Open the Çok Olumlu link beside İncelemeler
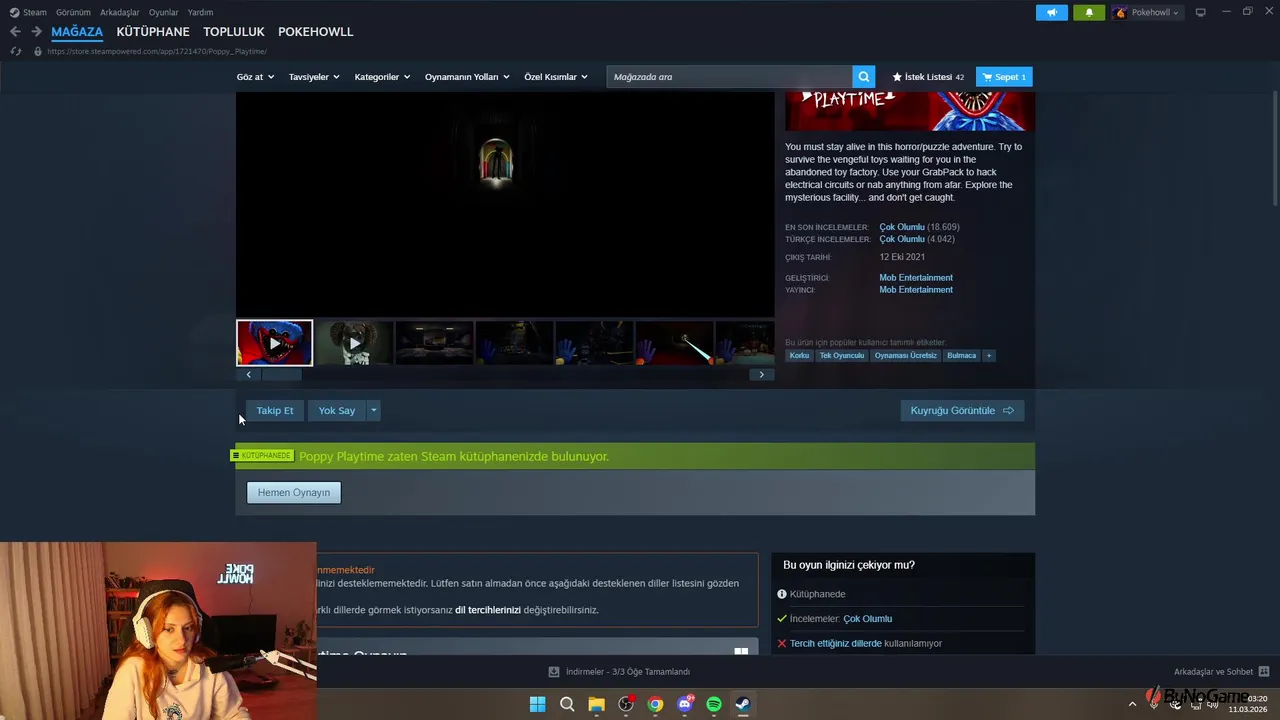Viewport: 1280px width, 720px height. point(868,619)
